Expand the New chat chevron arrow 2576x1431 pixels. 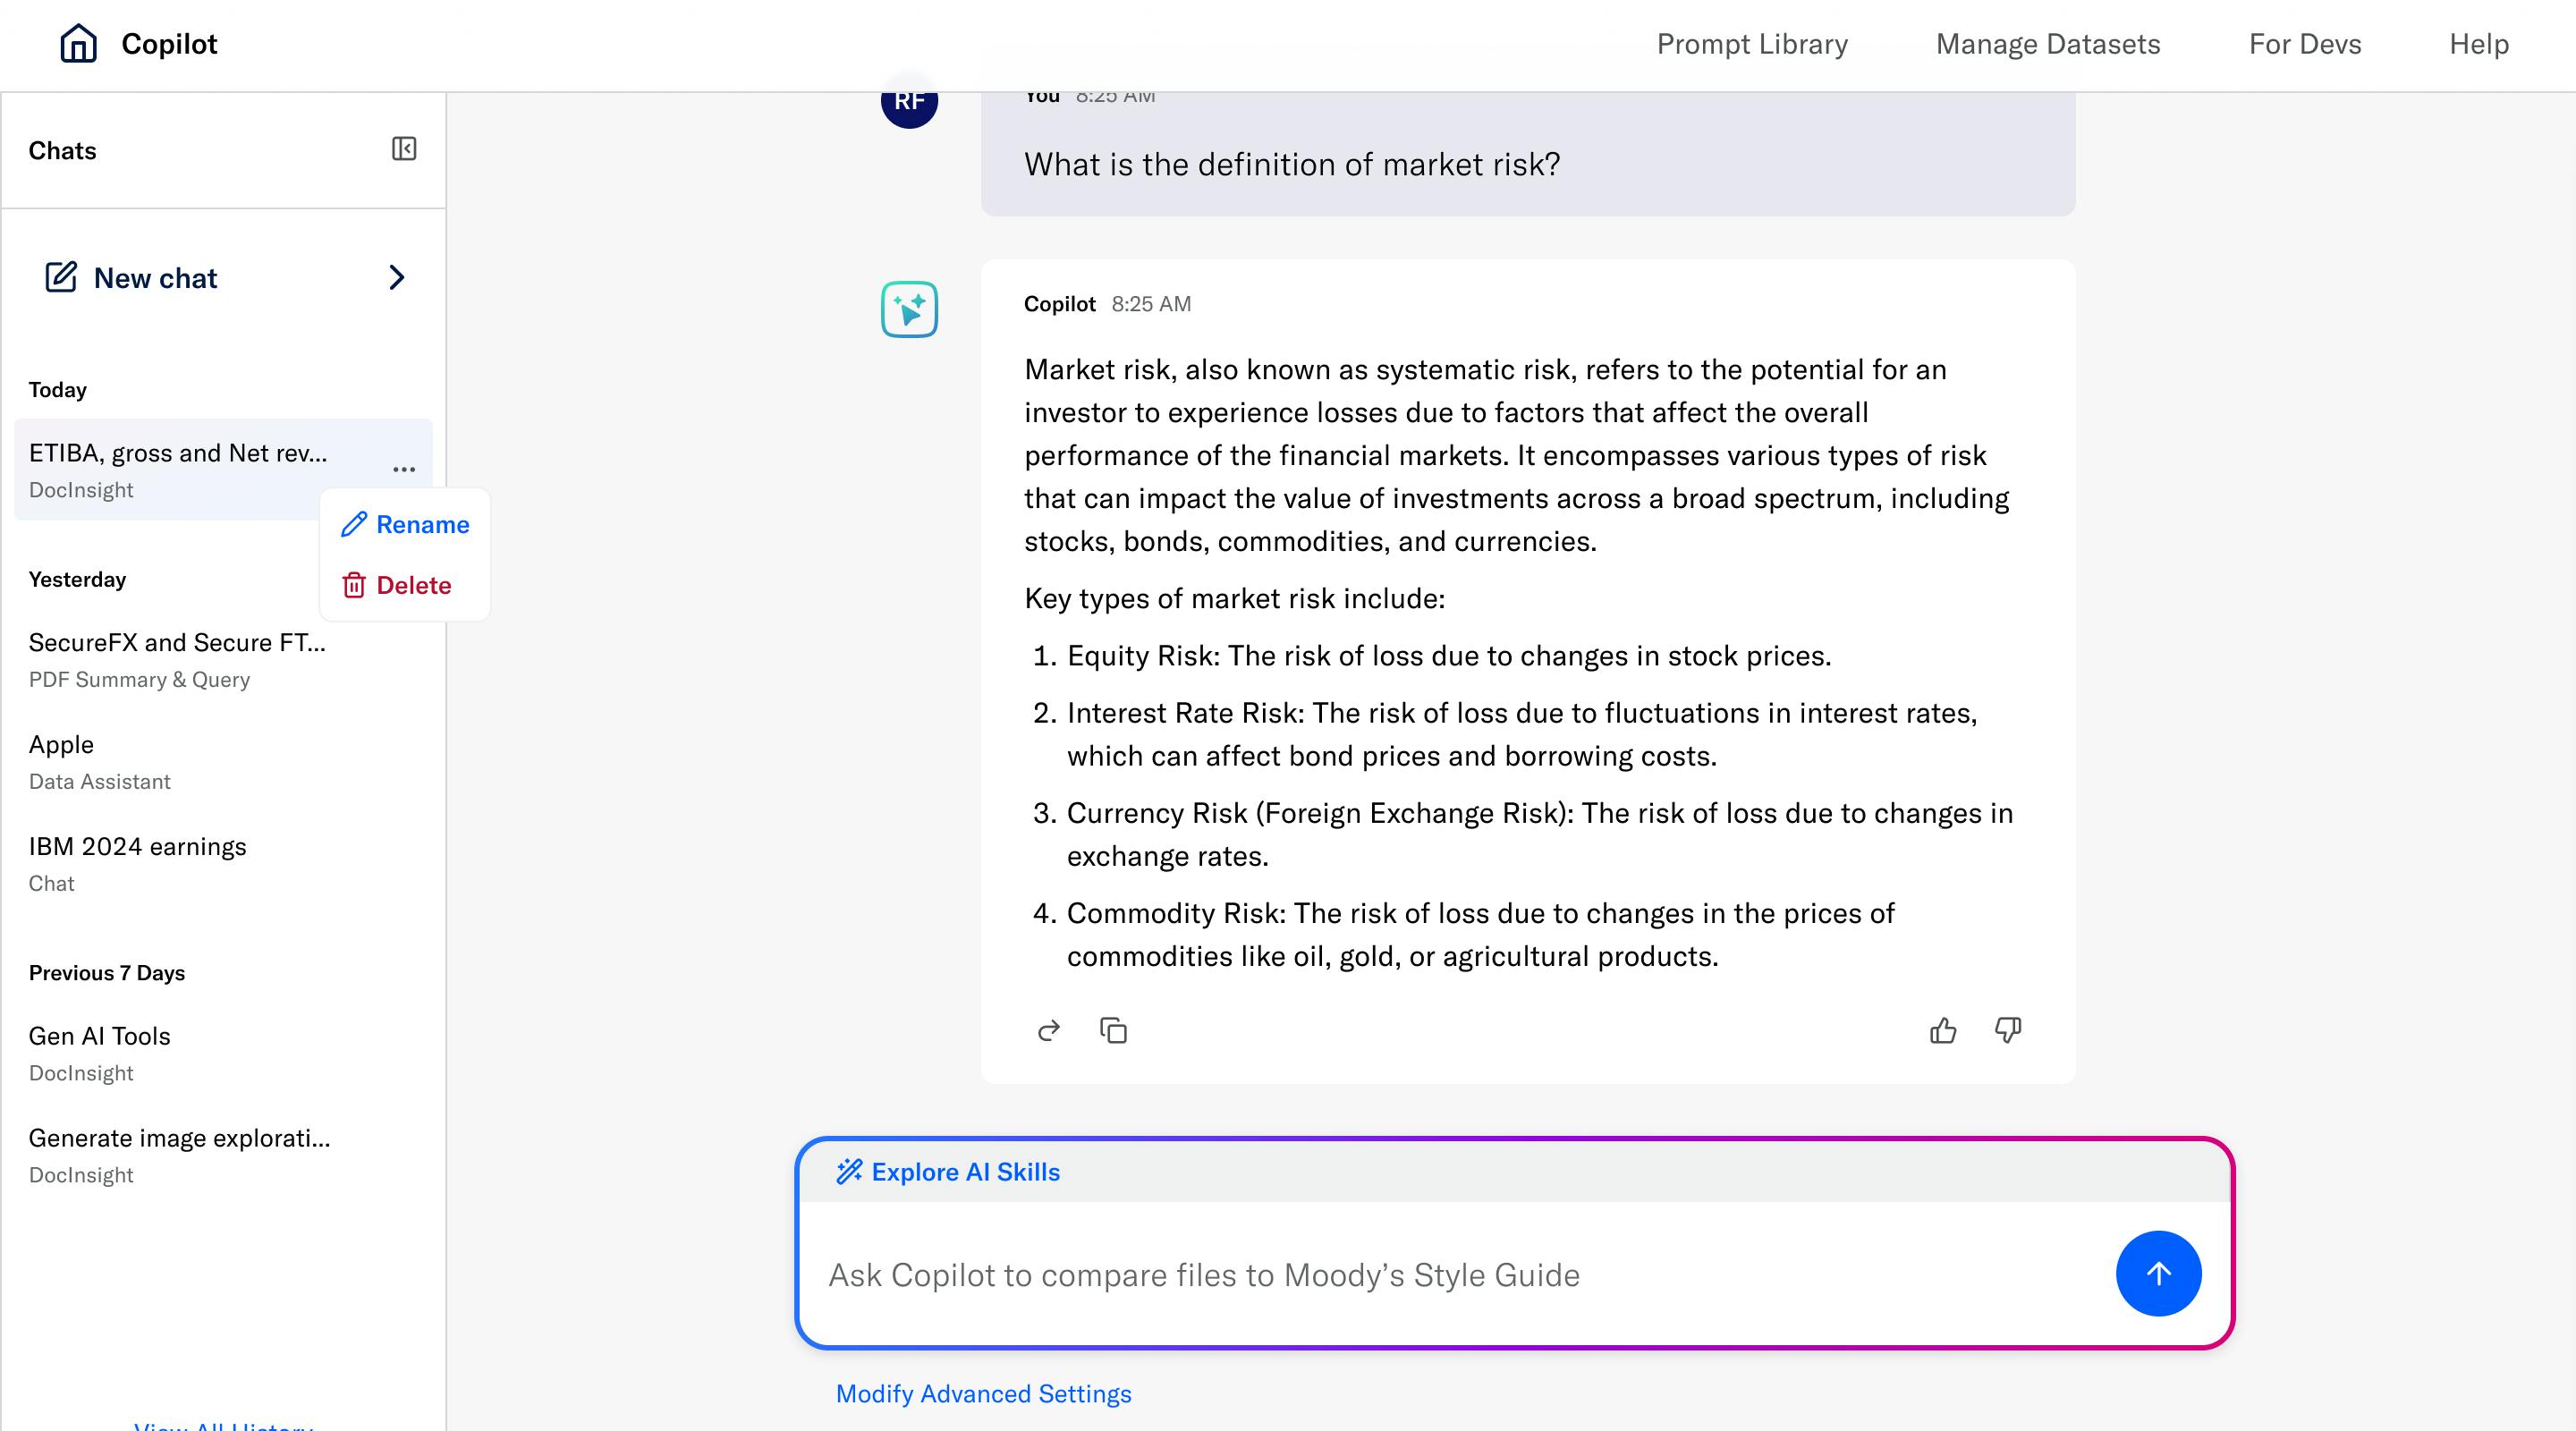(x=397, y=277)
